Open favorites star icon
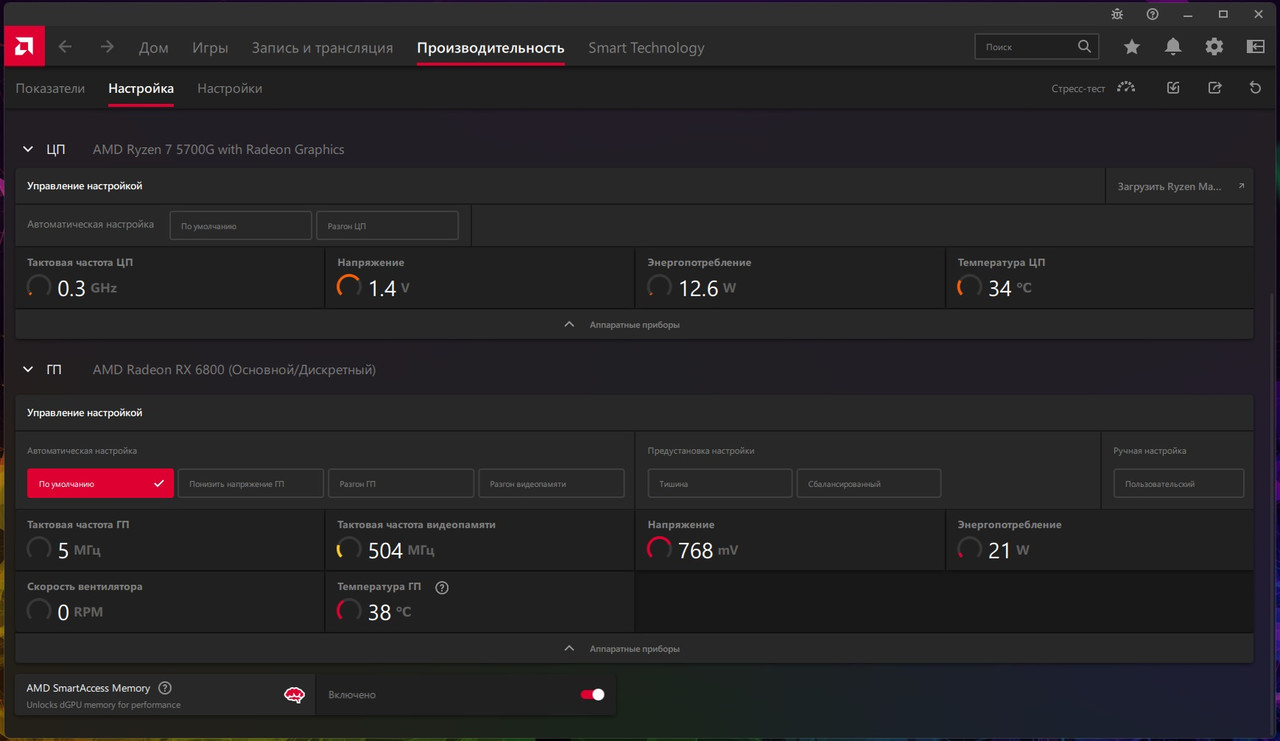Screen dimensions: 1280x741 click(1131, 47)
